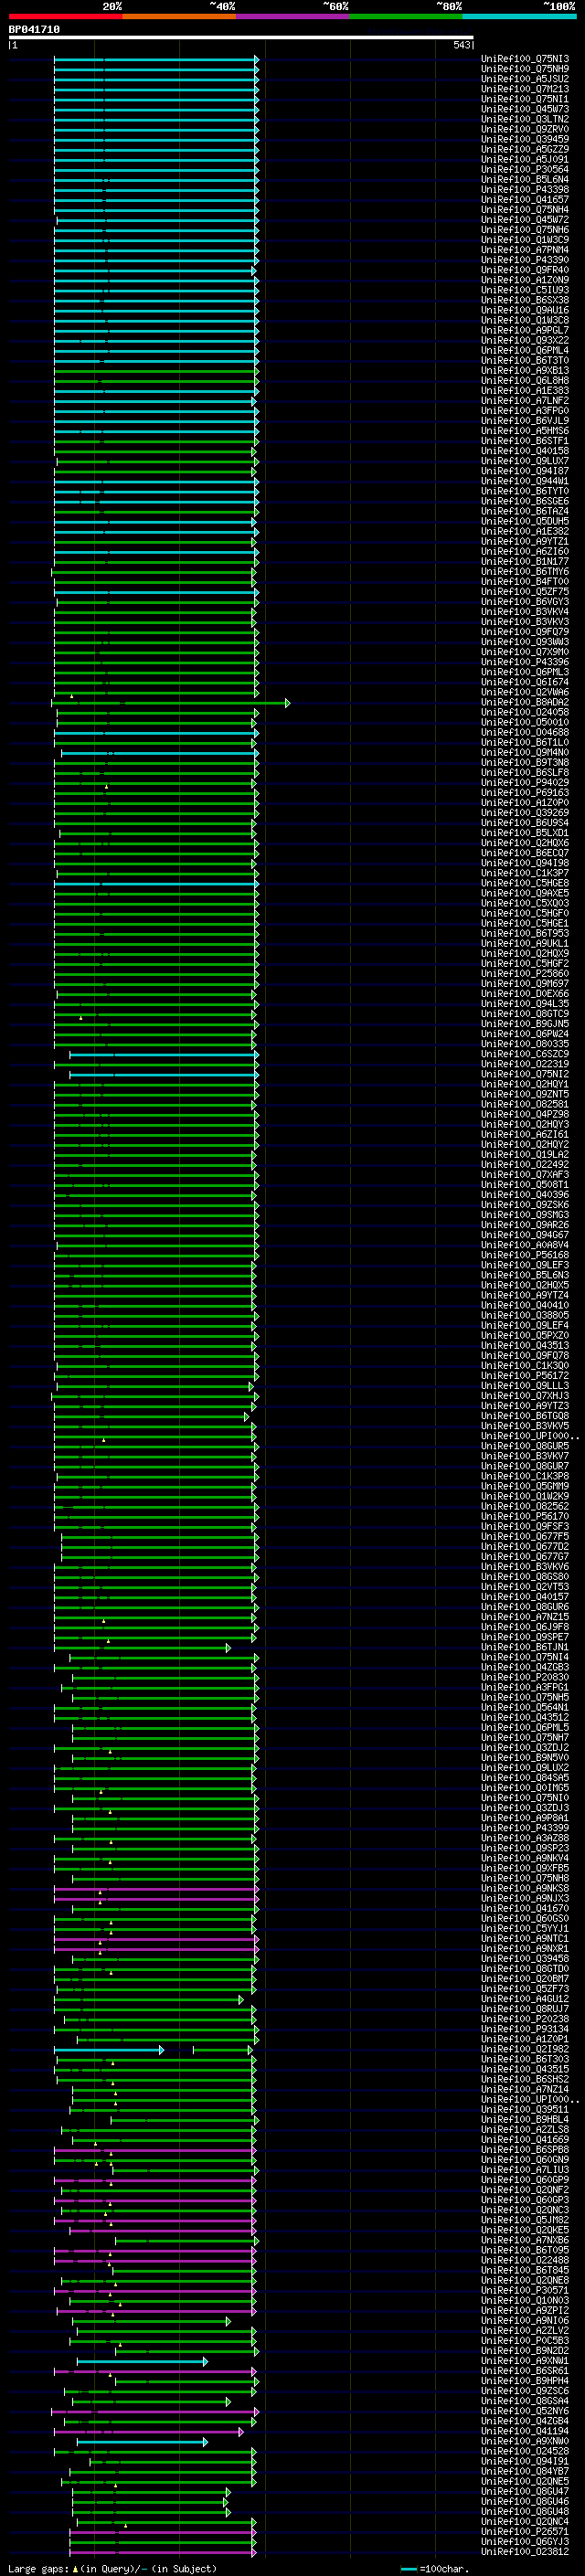This screenshot has height=2576, width=585.
Task: Select hit label UniRef100_Q39269
Action: click(x=524, y=812)
